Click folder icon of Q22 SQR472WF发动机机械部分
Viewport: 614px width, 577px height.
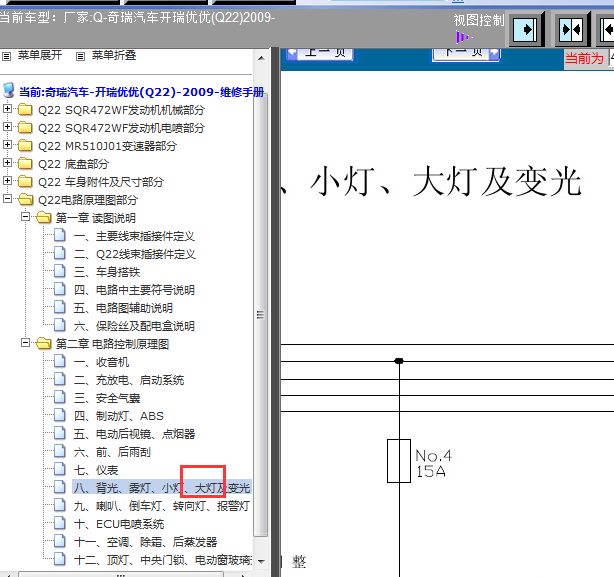coord(25,109)
